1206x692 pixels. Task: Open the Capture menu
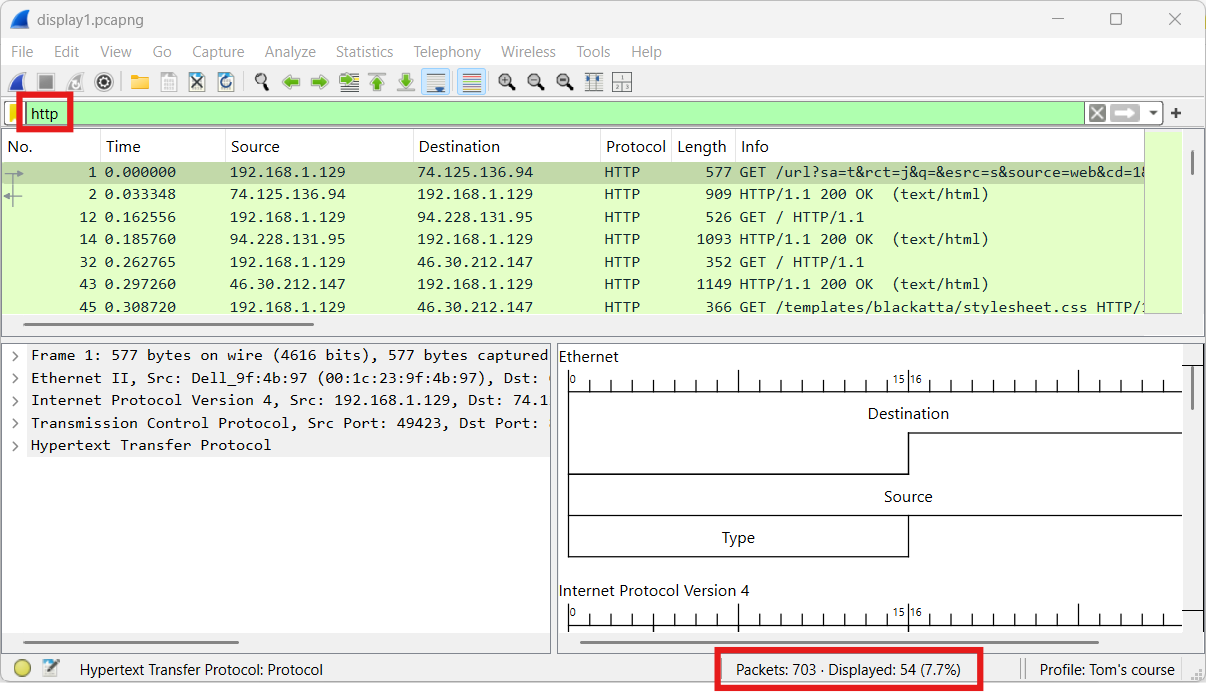pyautogui.click(x=218, y=52)
